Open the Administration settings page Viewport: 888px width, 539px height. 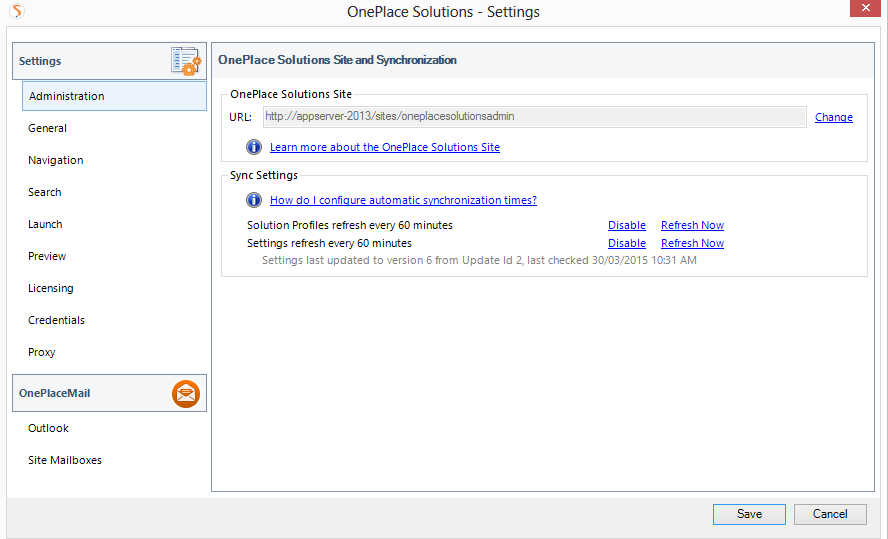[x=67, y=96]
